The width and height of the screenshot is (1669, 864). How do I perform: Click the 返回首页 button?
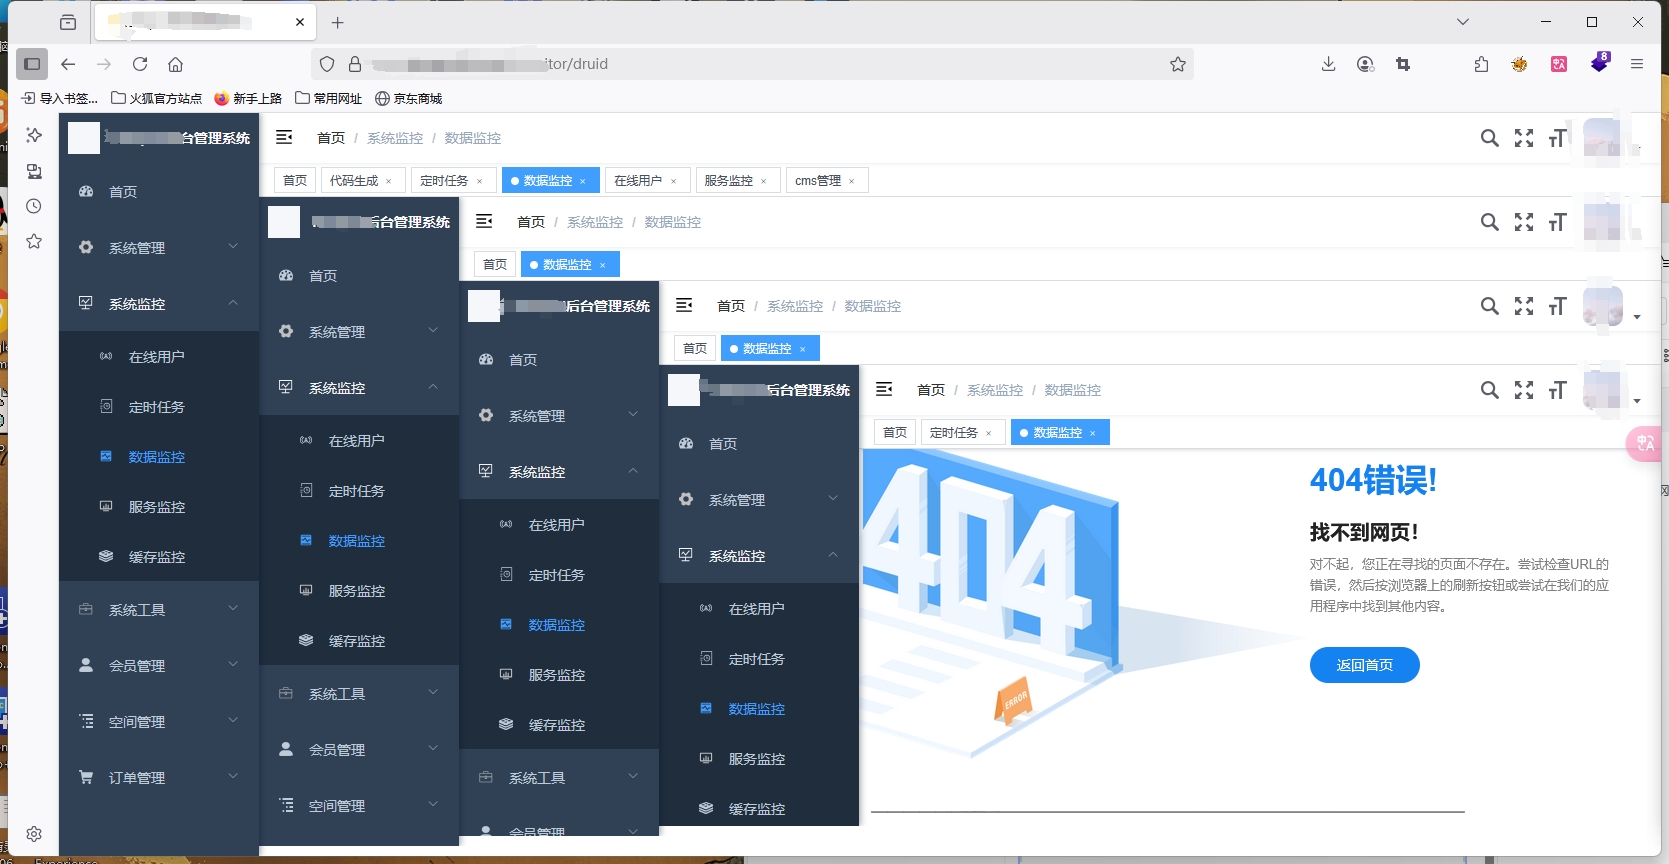1364,665
